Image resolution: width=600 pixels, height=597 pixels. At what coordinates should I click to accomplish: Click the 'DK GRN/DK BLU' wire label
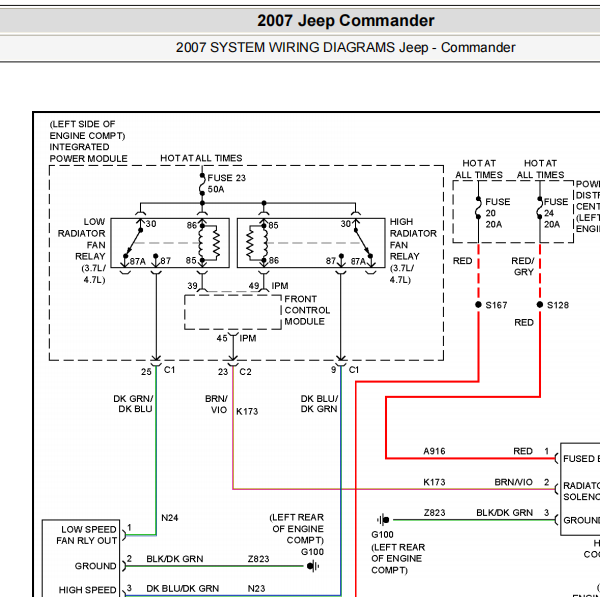[133, 404]
